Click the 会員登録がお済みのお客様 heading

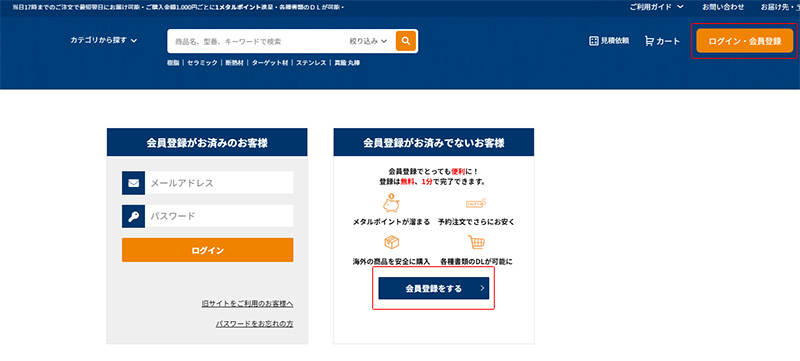(x=207, y=143)
